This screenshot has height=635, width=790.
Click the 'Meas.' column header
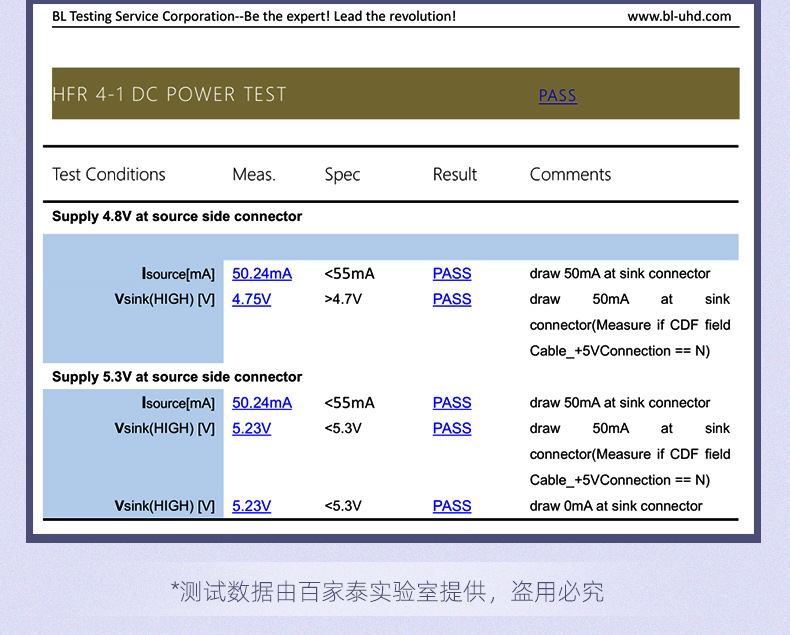254,174
